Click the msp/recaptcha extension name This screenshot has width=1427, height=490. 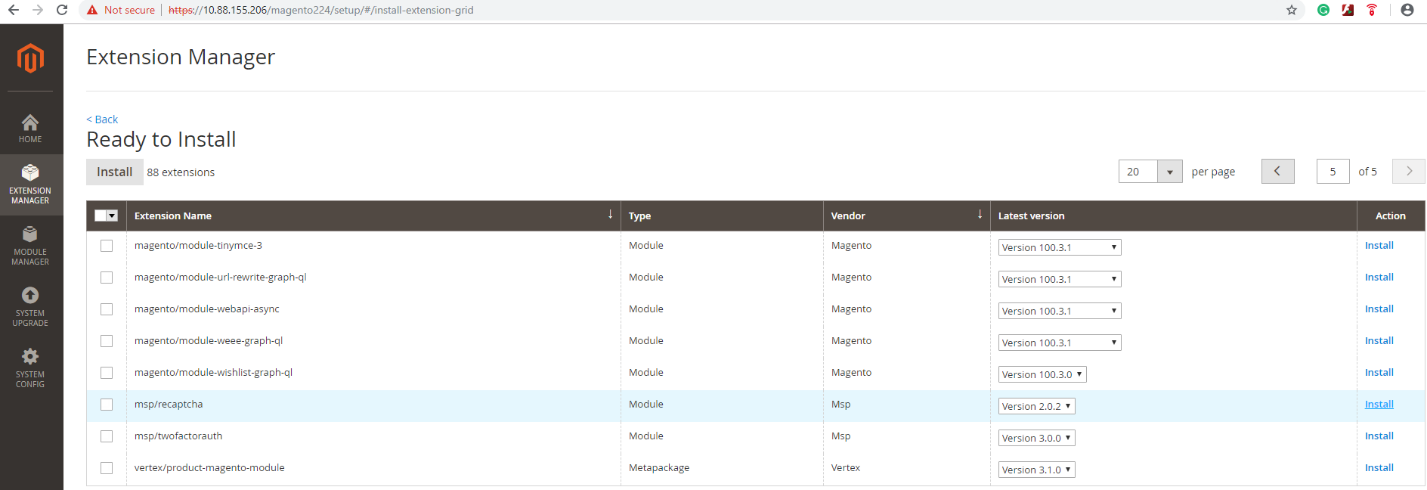click(x=168, y=404)
